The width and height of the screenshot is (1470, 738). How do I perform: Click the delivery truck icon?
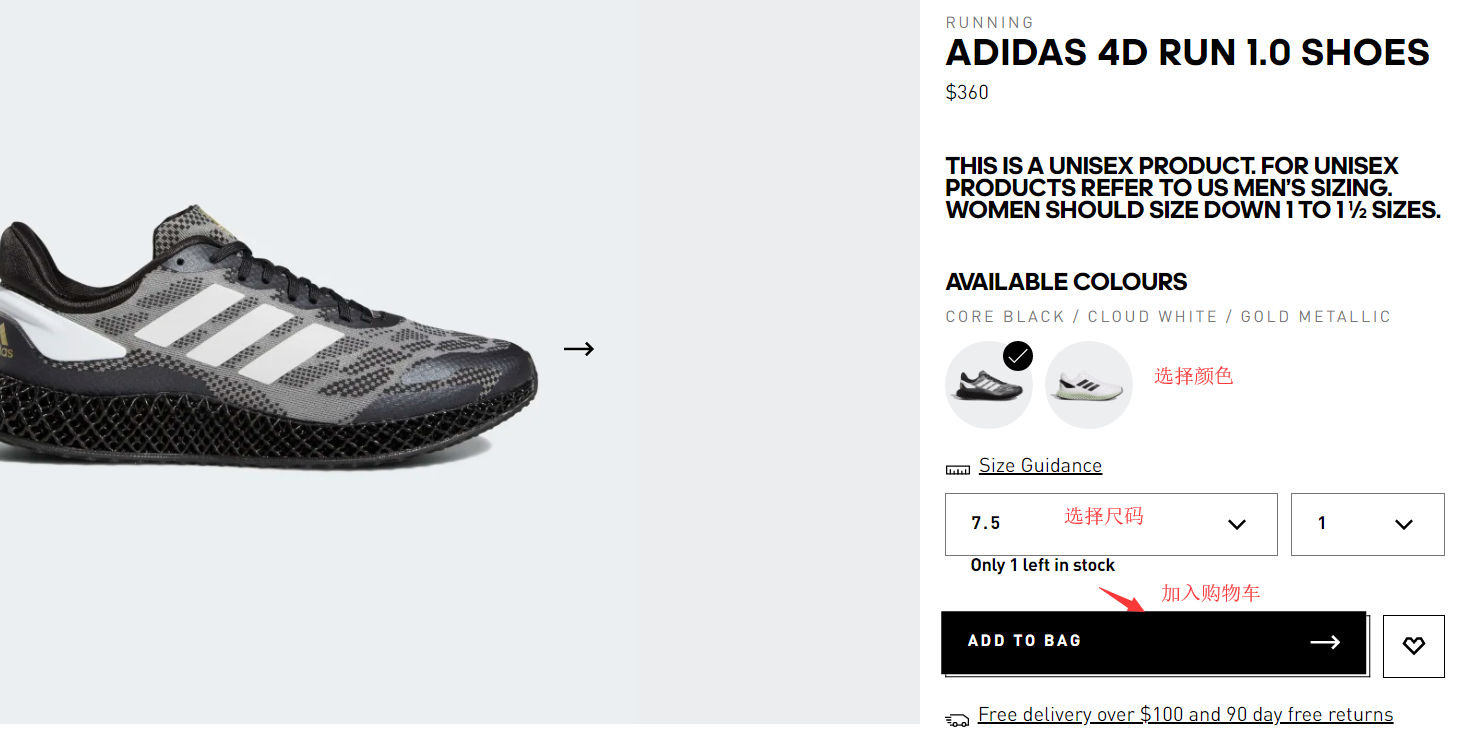point(957,719)
